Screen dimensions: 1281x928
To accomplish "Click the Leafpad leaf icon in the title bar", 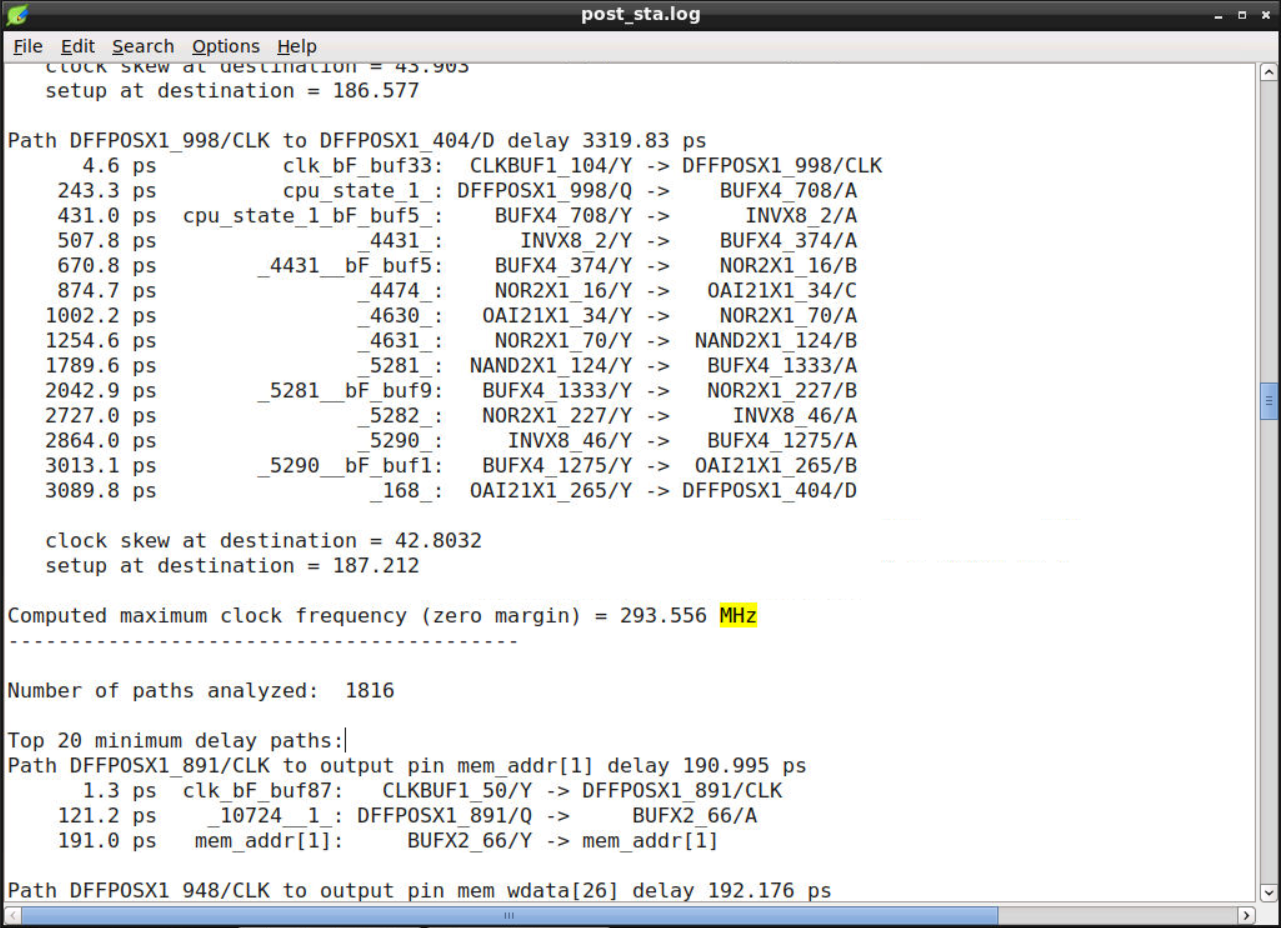I will pos(18,14).
